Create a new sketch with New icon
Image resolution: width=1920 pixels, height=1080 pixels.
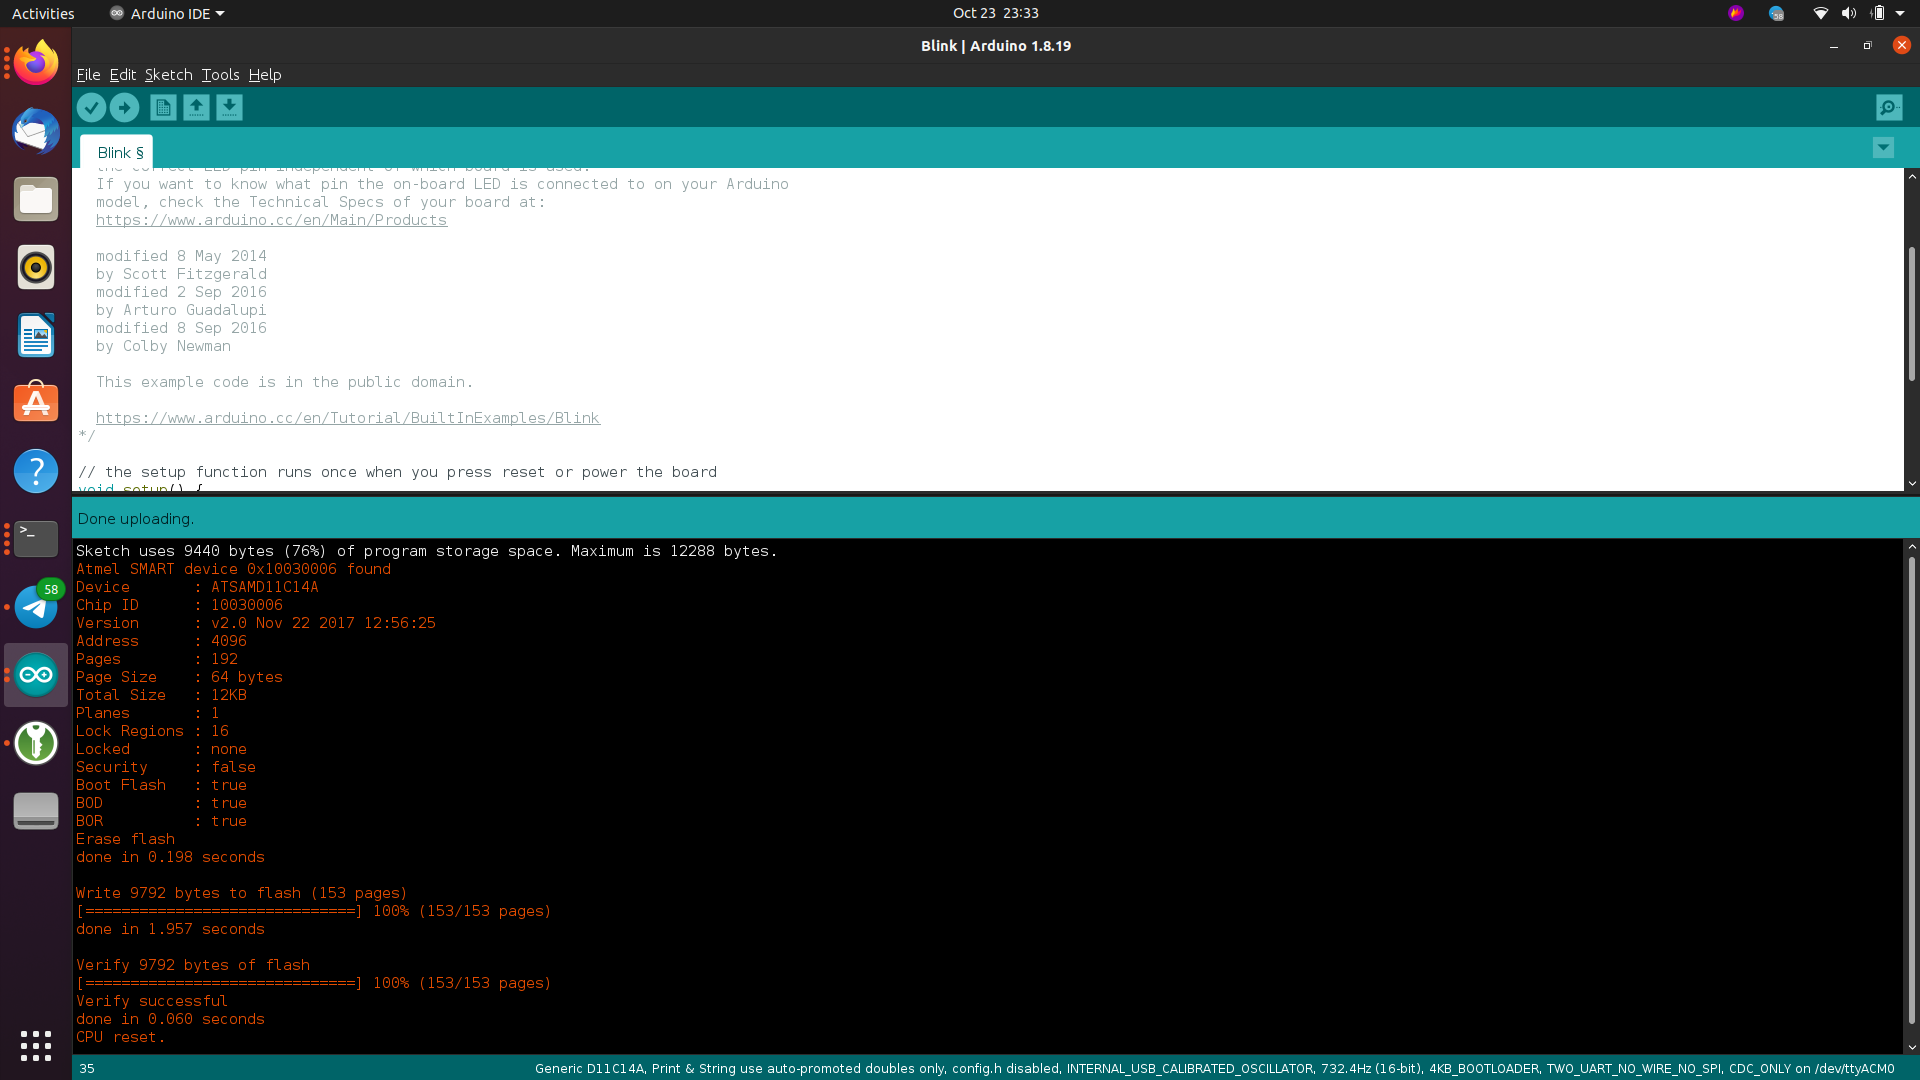point(163,107)
